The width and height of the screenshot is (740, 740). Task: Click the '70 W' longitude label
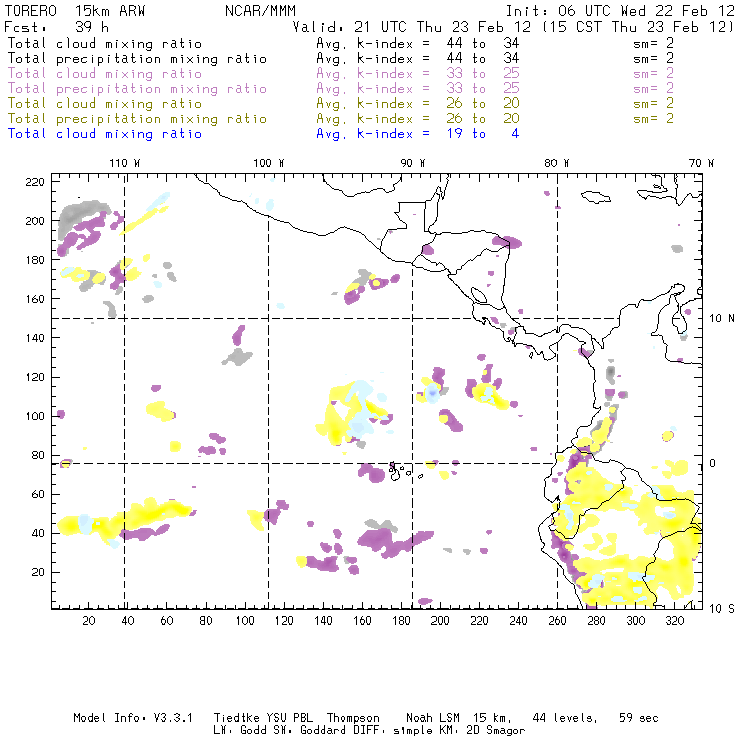[x=701, y=163]
